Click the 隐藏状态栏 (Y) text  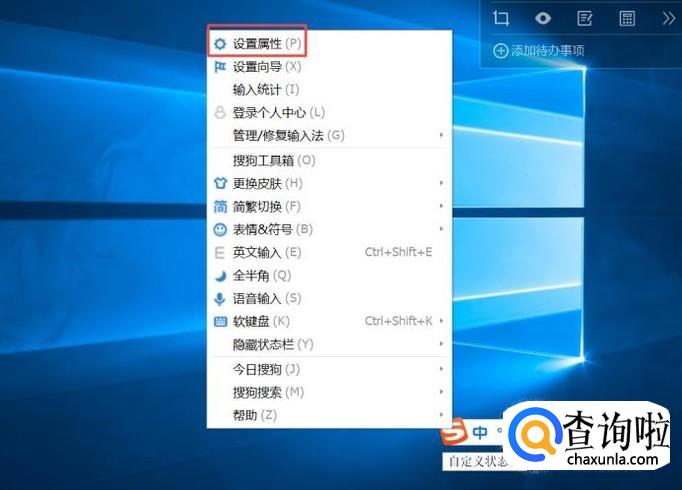click(273, 345)
